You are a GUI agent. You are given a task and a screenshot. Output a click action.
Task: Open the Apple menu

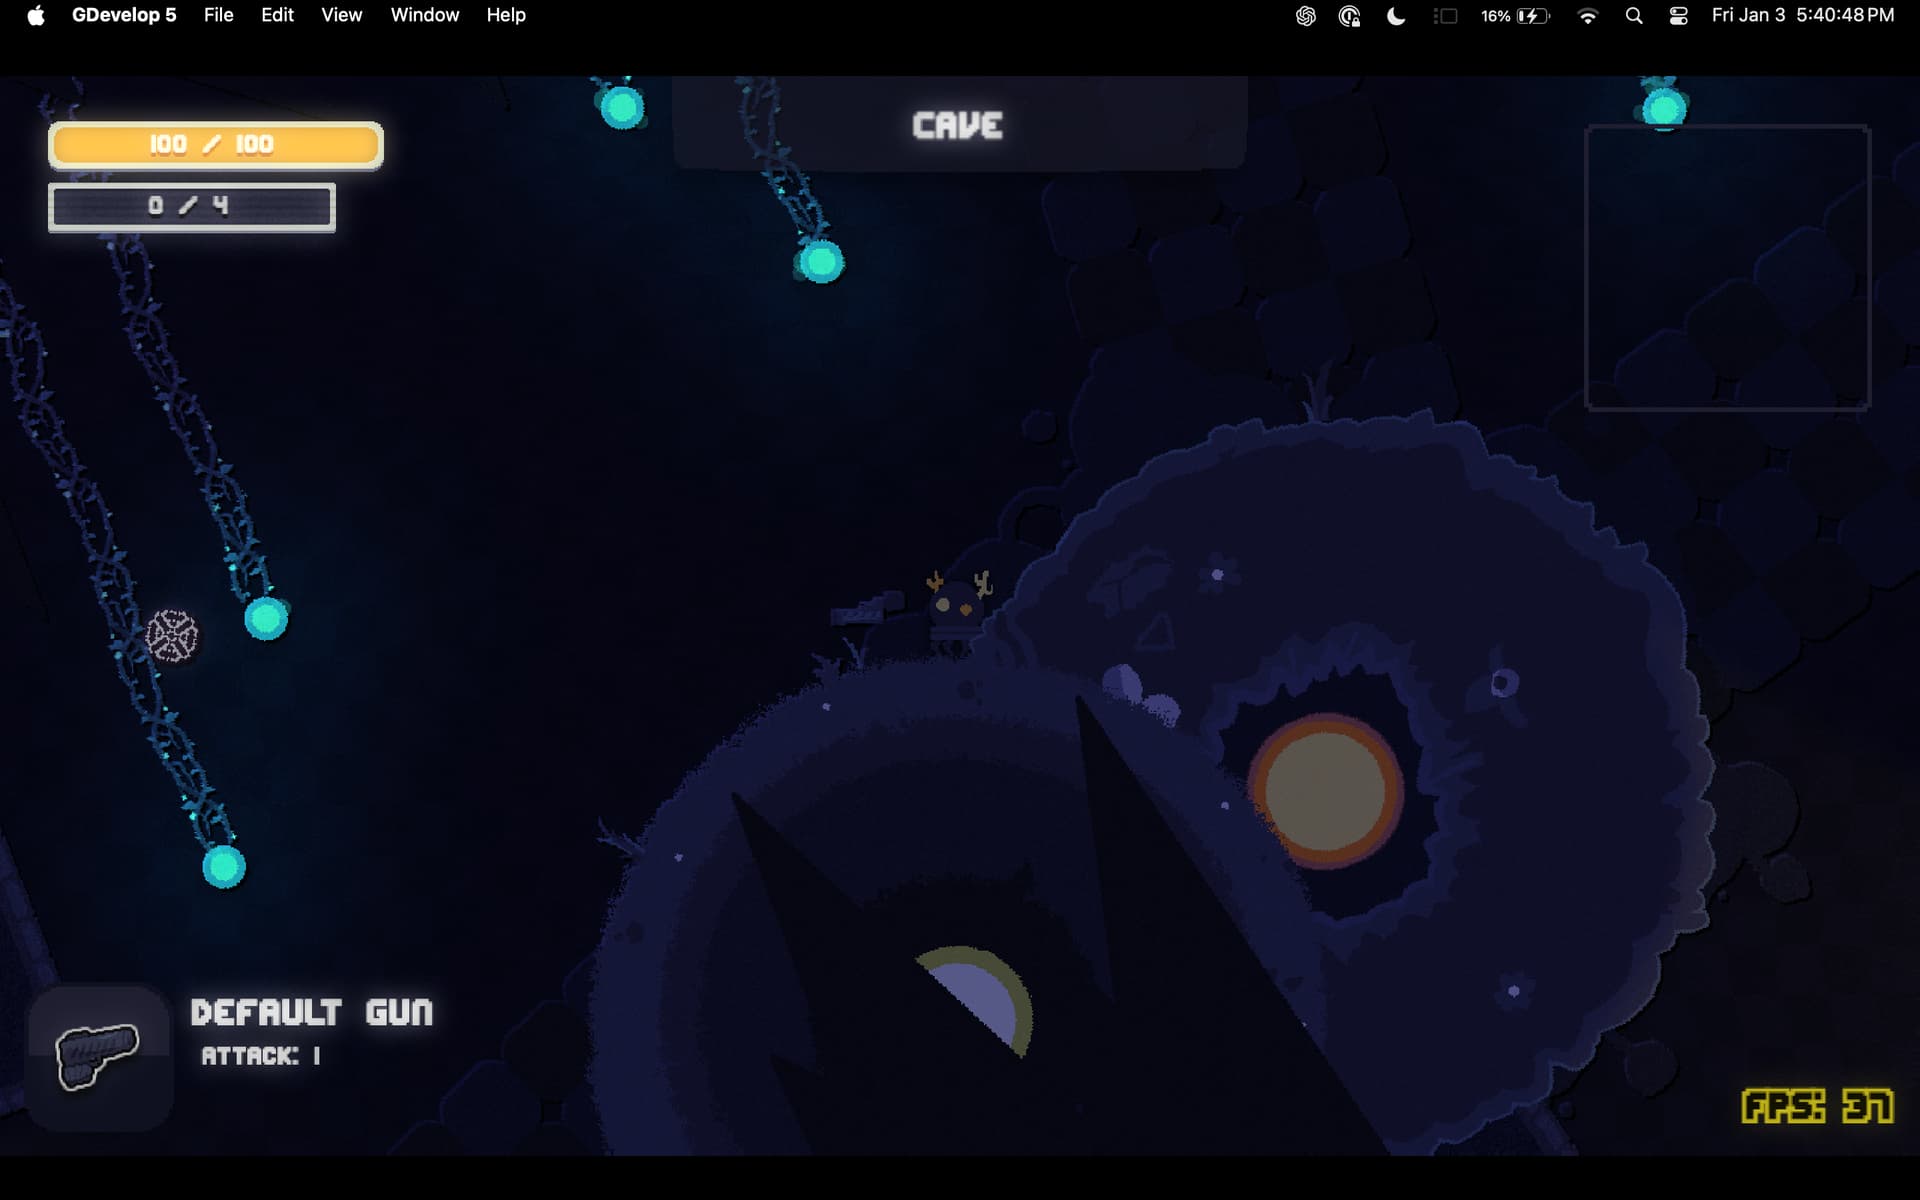click(x=36, y=15)
